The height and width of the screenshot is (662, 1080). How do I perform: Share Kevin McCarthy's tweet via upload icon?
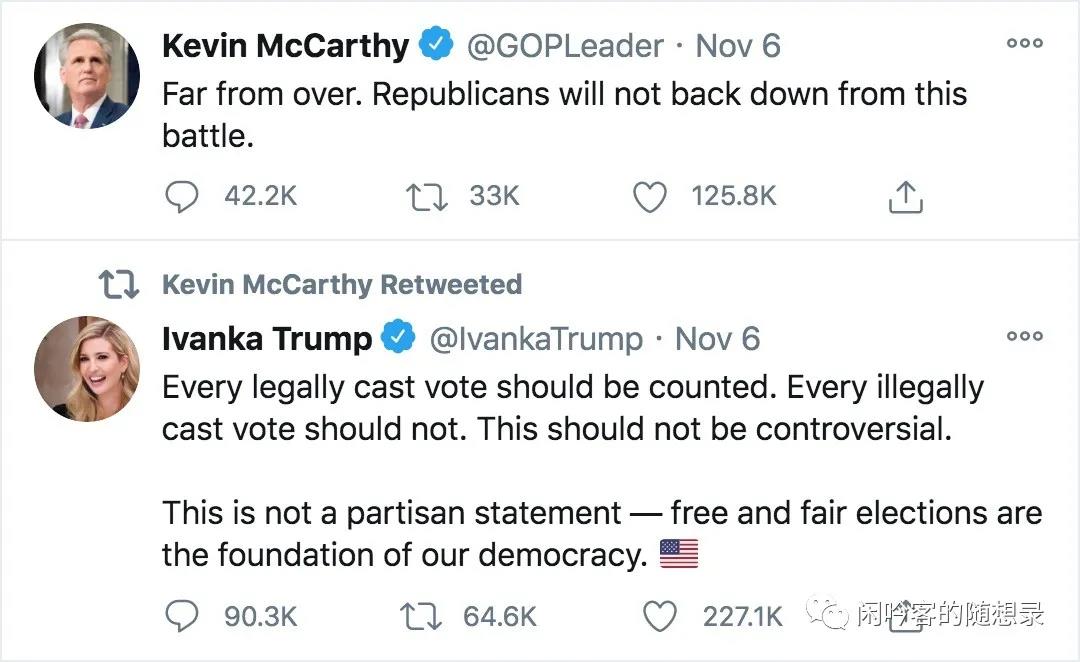905,198
